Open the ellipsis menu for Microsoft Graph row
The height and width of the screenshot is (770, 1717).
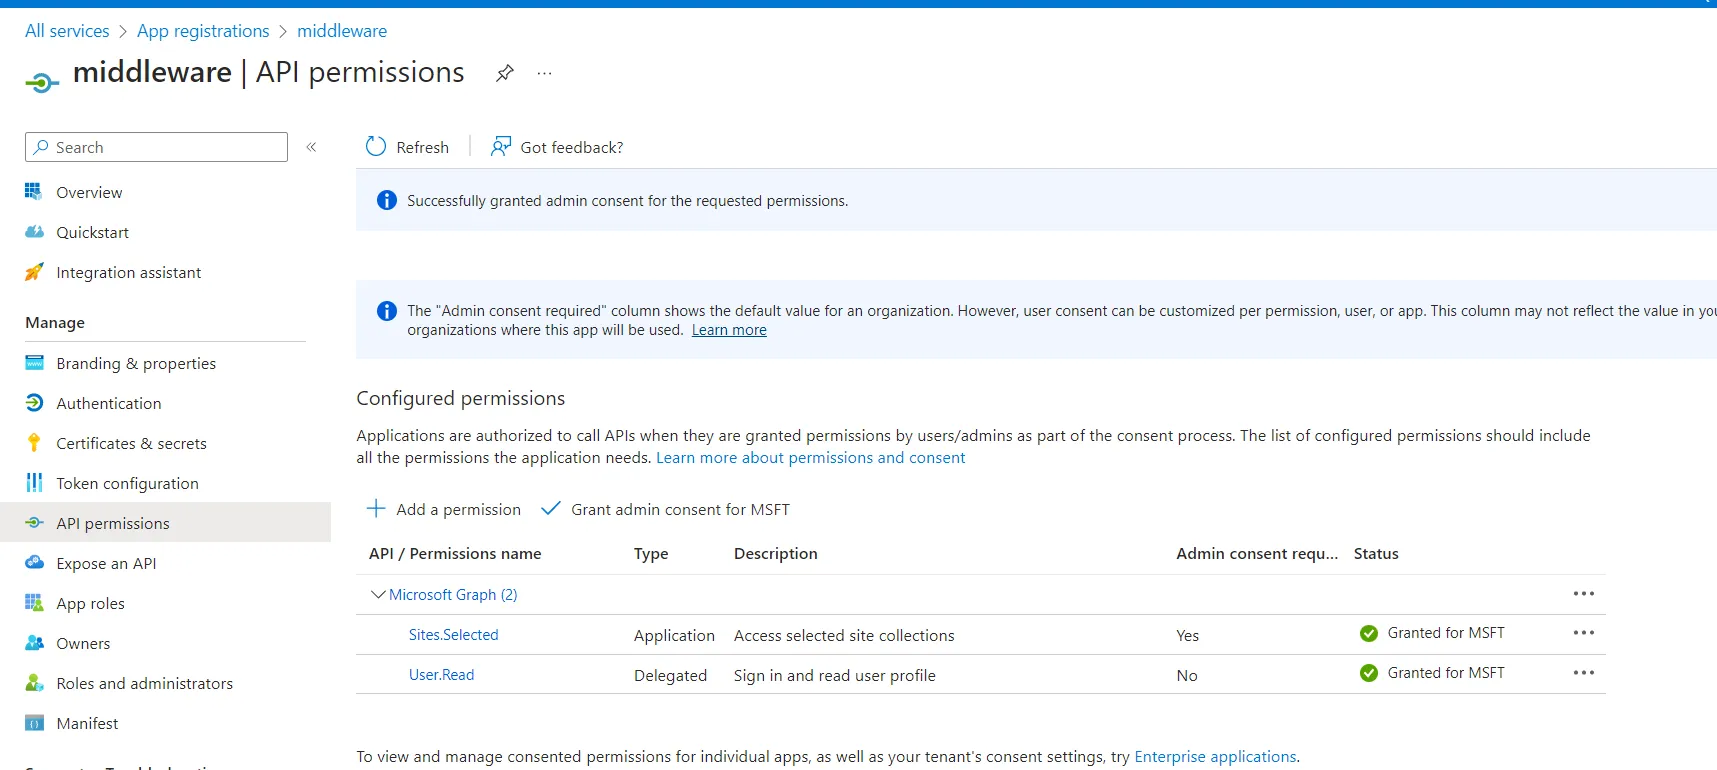coord(1583,594)
